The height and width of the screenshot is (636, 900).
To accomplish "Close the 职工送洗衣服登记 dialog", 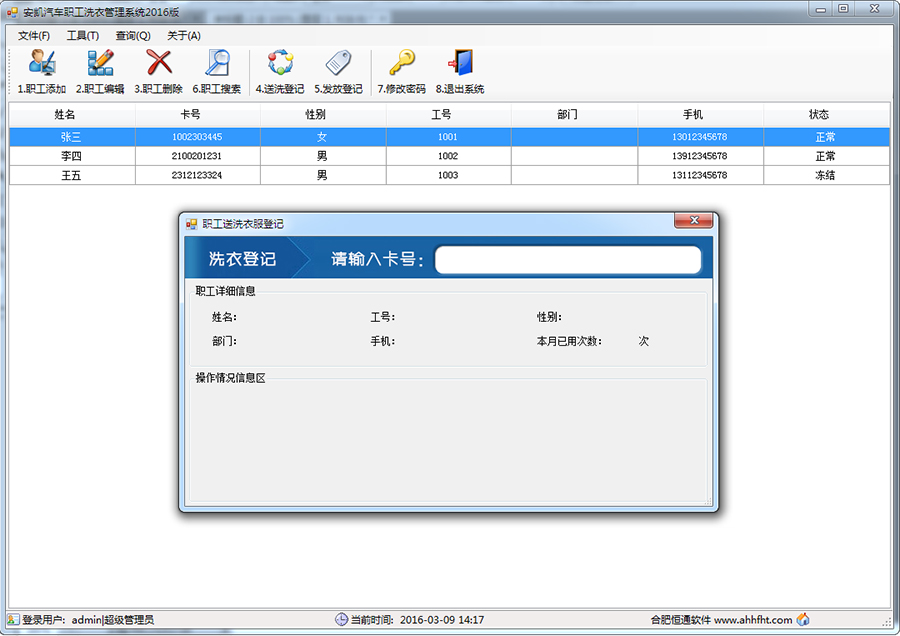I will (x=693, y=221).
